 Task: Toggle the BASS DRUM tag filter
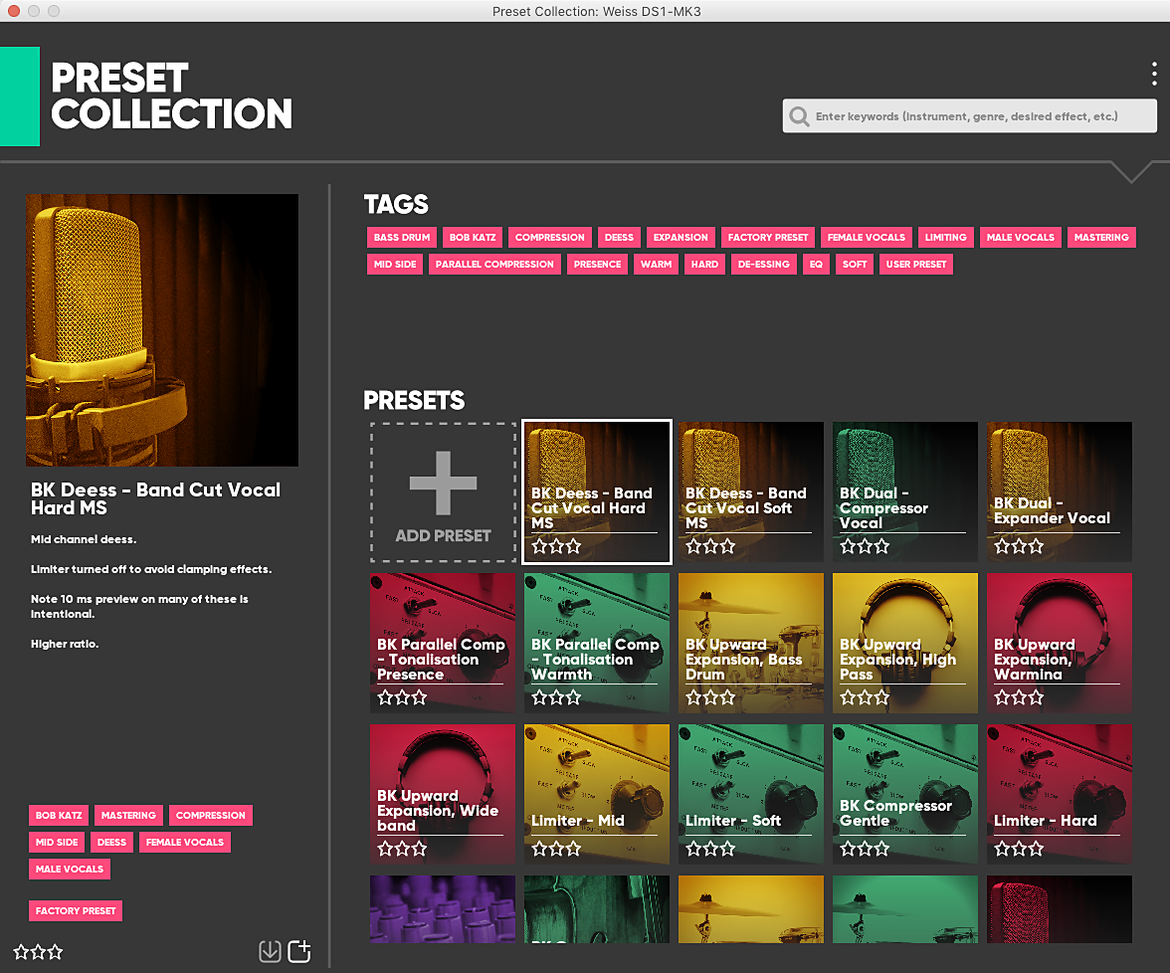tap(401, 237)
